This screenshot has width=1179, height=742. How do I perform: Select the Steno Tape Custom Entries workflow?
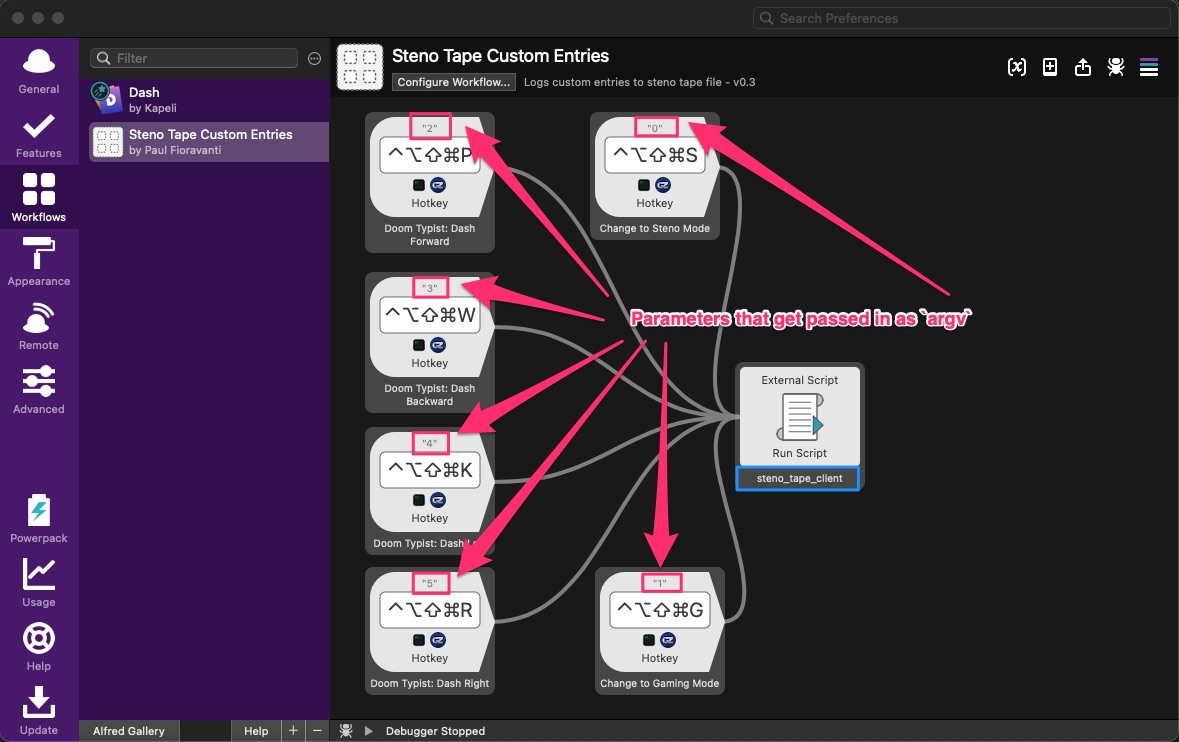click(x=209, y=142)
